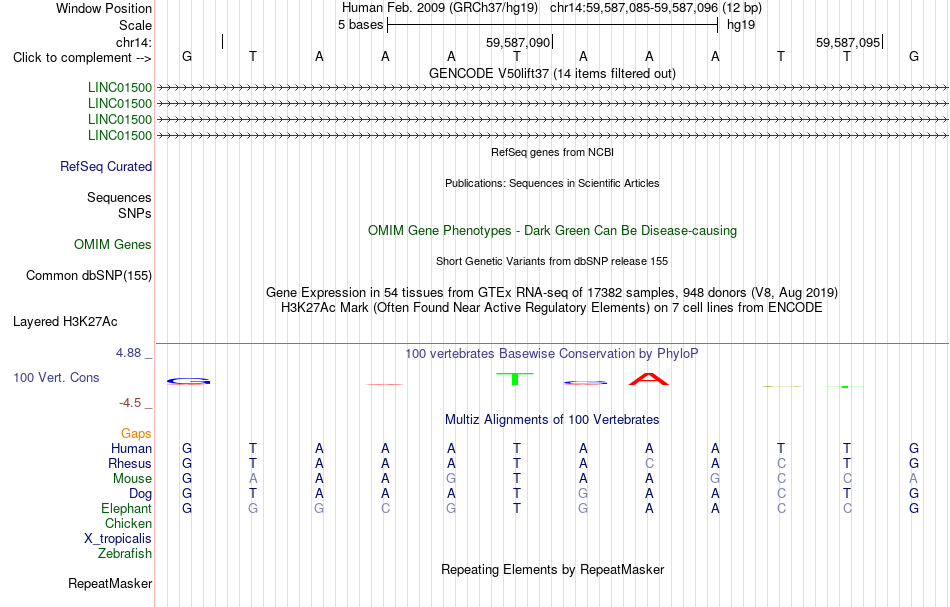This screenshot has width=950, height=607.
Task: Click the red A PhyloP logo glyph
Action: click(649, 379)
